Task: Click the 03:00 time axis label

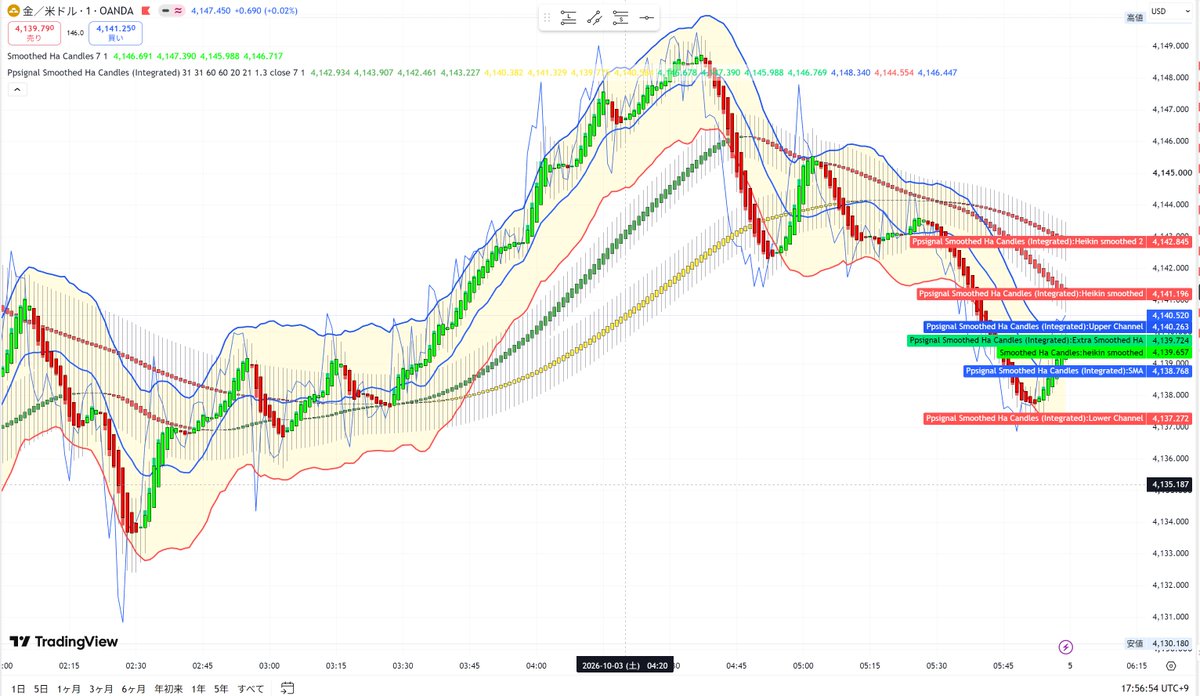Action: pos(269,665)
